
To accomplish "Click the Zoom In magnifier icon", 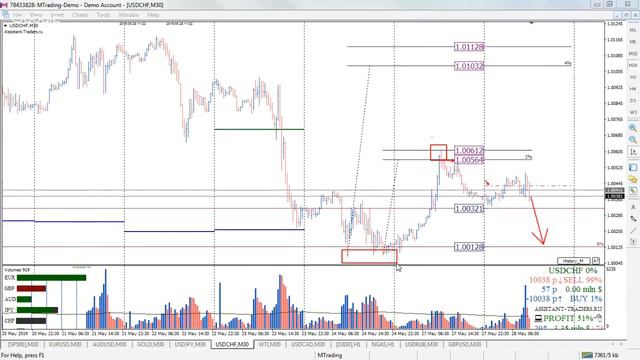I will pos(633,128).
